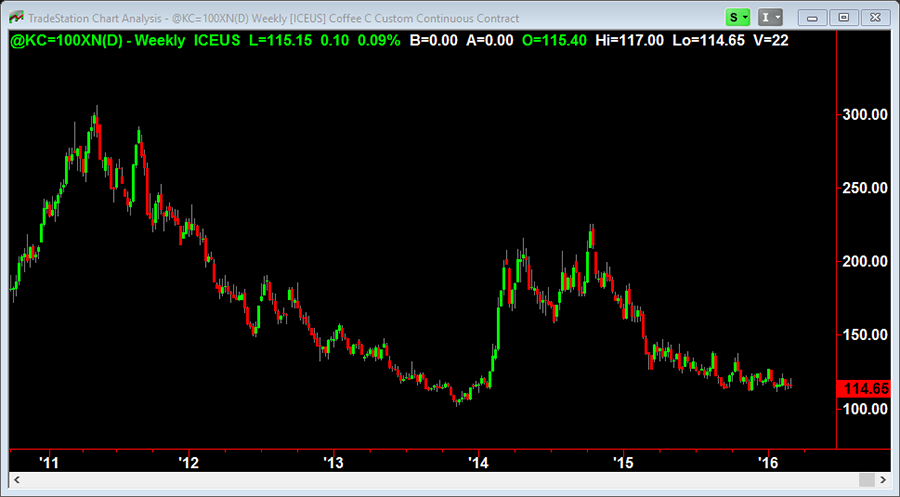Click the '16 year label on time axis
Viewport: 900px width, 497px height.
tap(767, 463)
